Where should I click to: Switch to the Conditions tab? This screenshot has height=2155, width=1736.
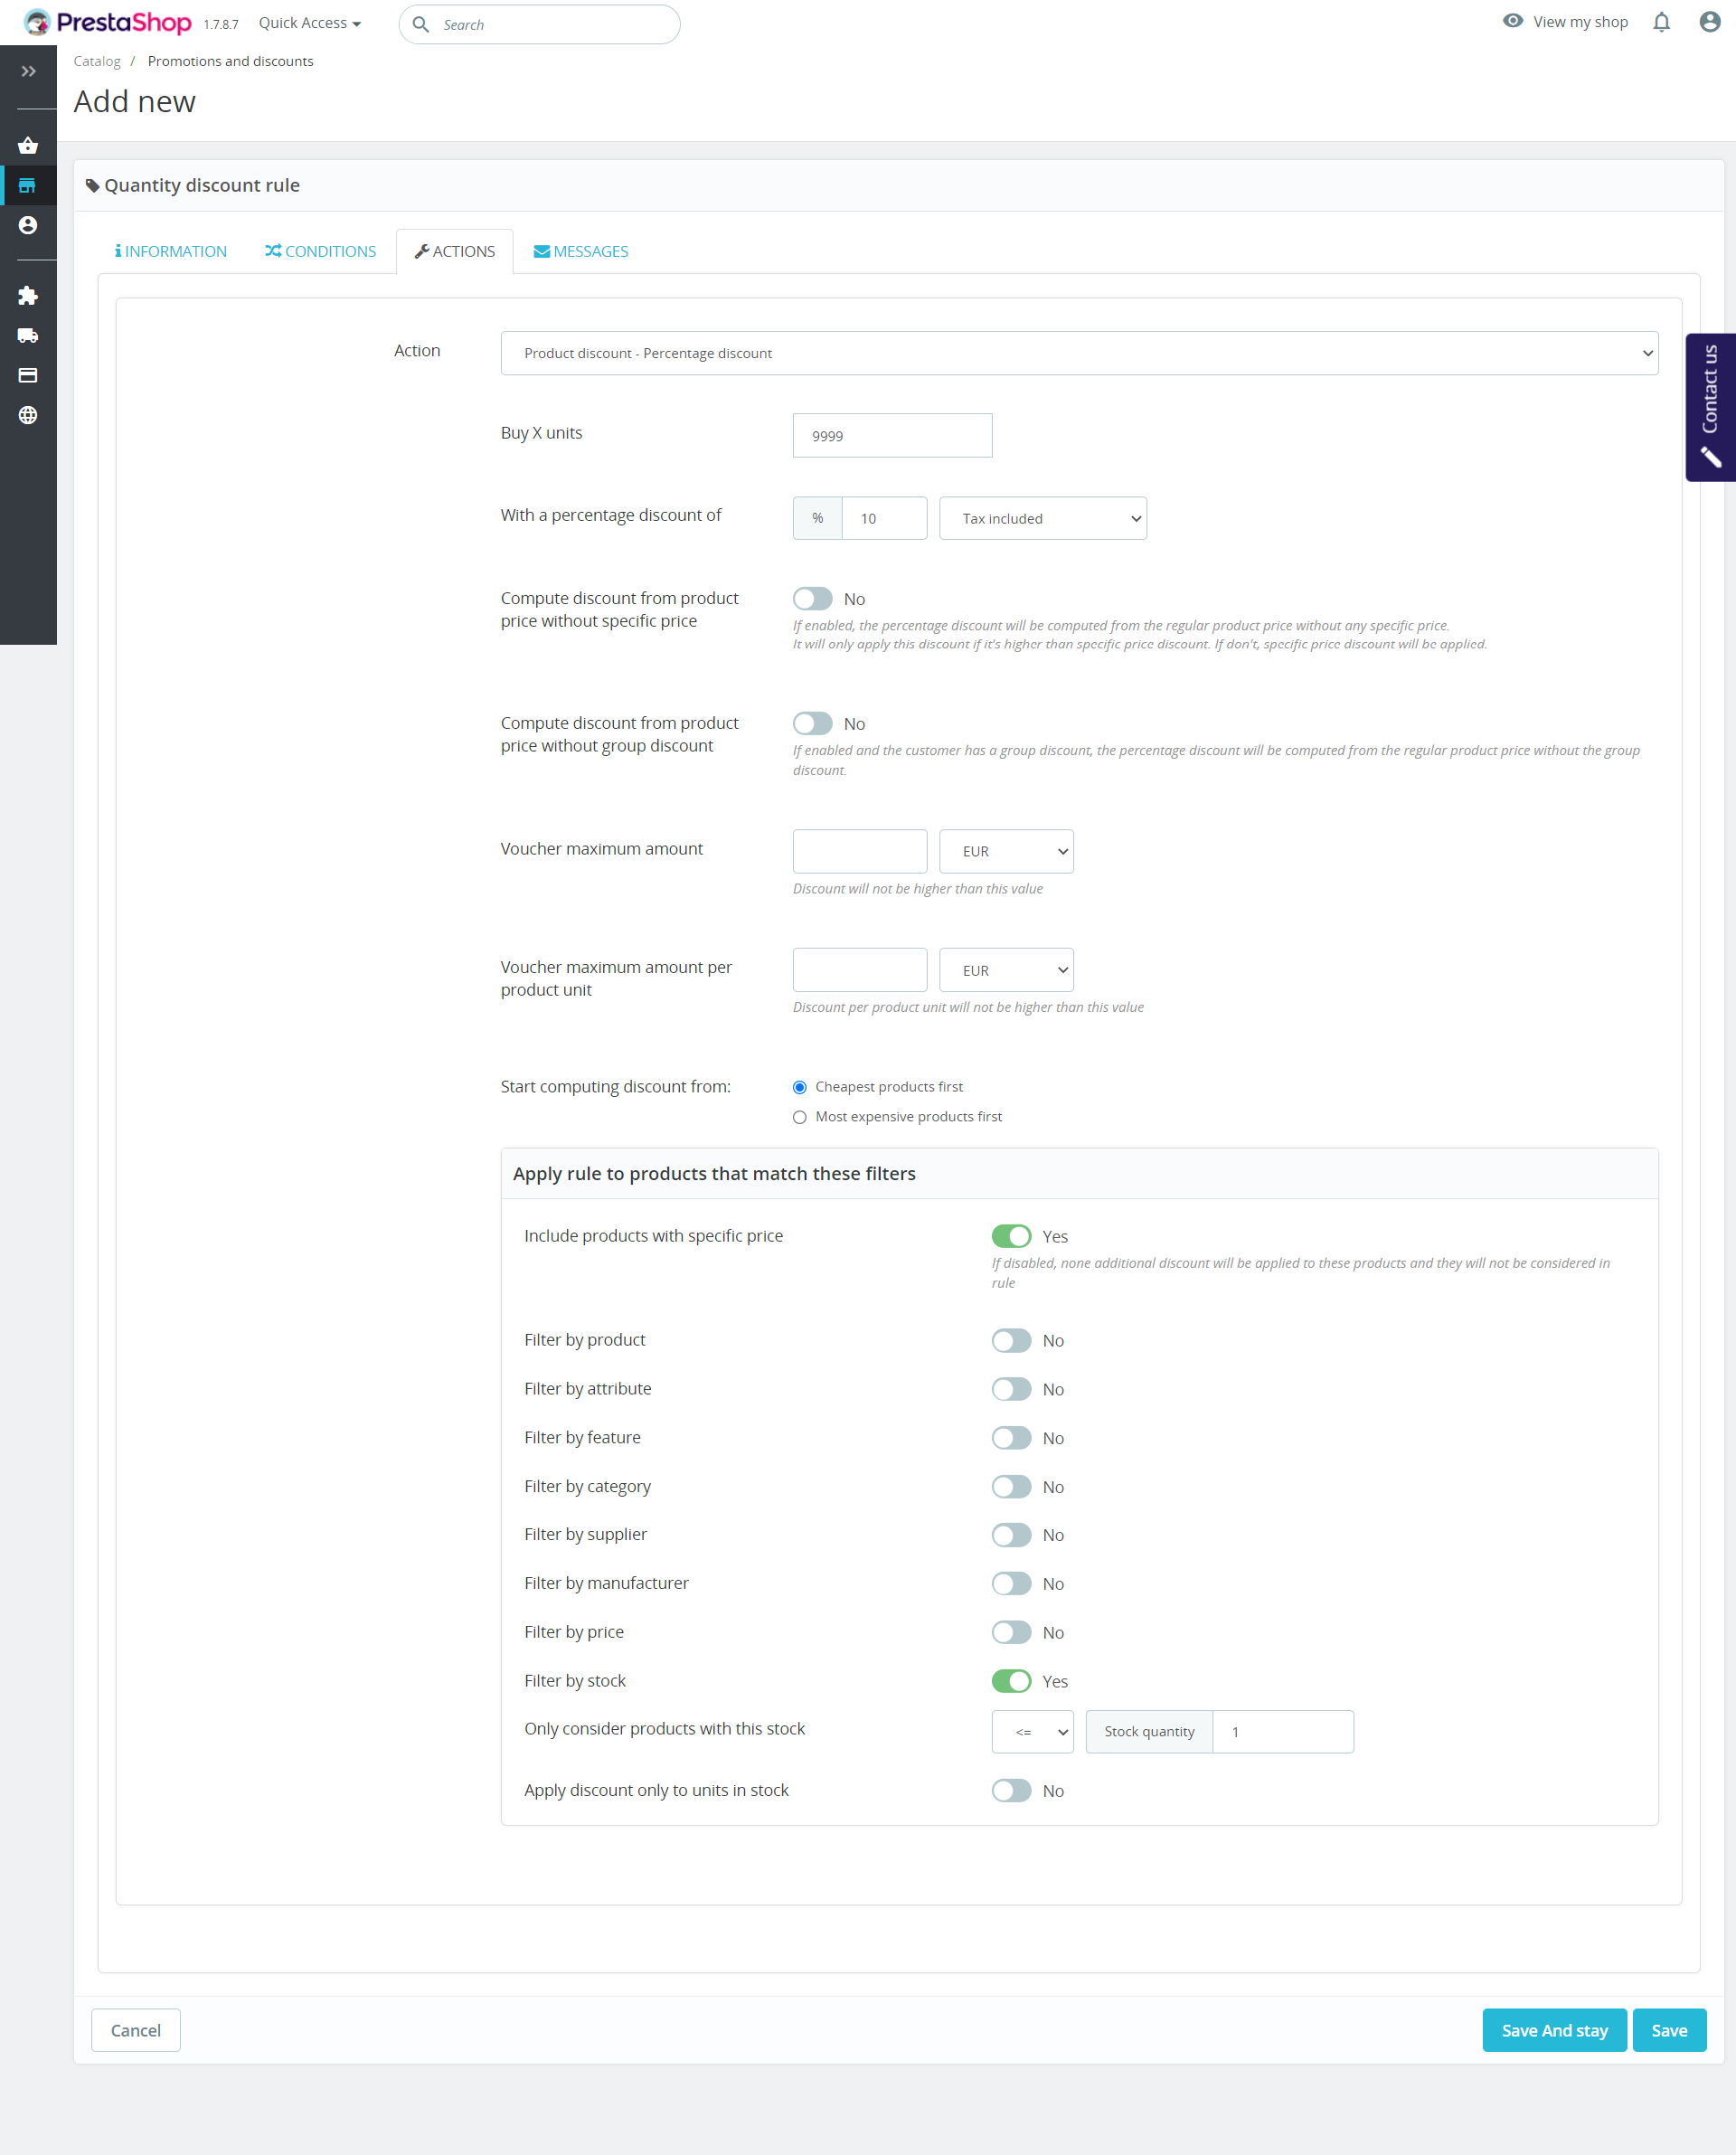(x=320, y=251)
